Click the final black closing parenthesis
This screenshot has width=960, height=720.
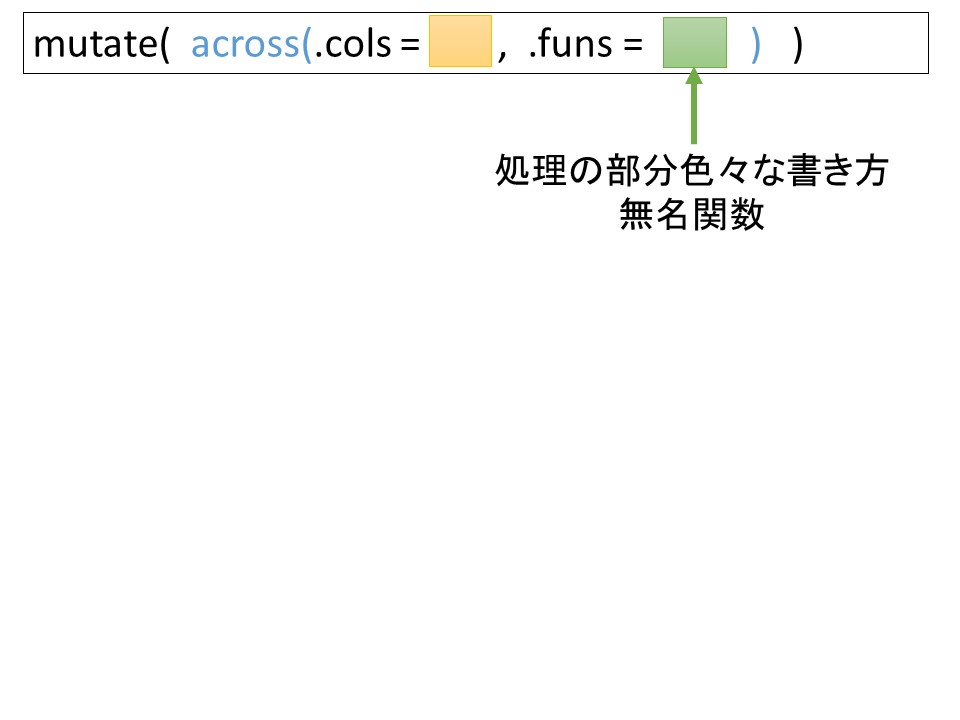pos(797,45)
